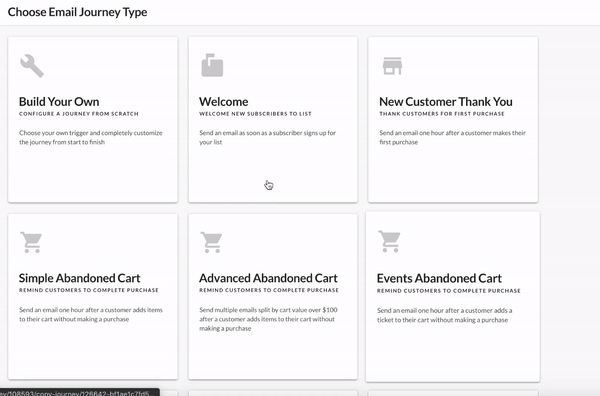Click the cart icon on Events Abandoned Cart
This screenshot has width=600, height=396.
pos(389,241)
